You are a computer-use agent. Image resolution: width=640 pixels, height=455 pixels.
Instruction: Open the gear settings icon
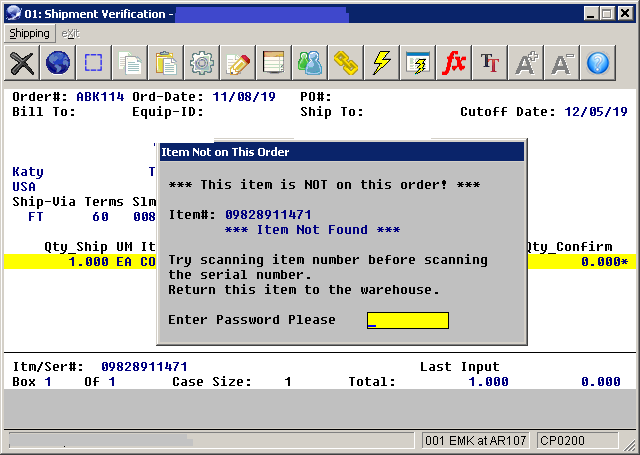click(x=201, y=63)
